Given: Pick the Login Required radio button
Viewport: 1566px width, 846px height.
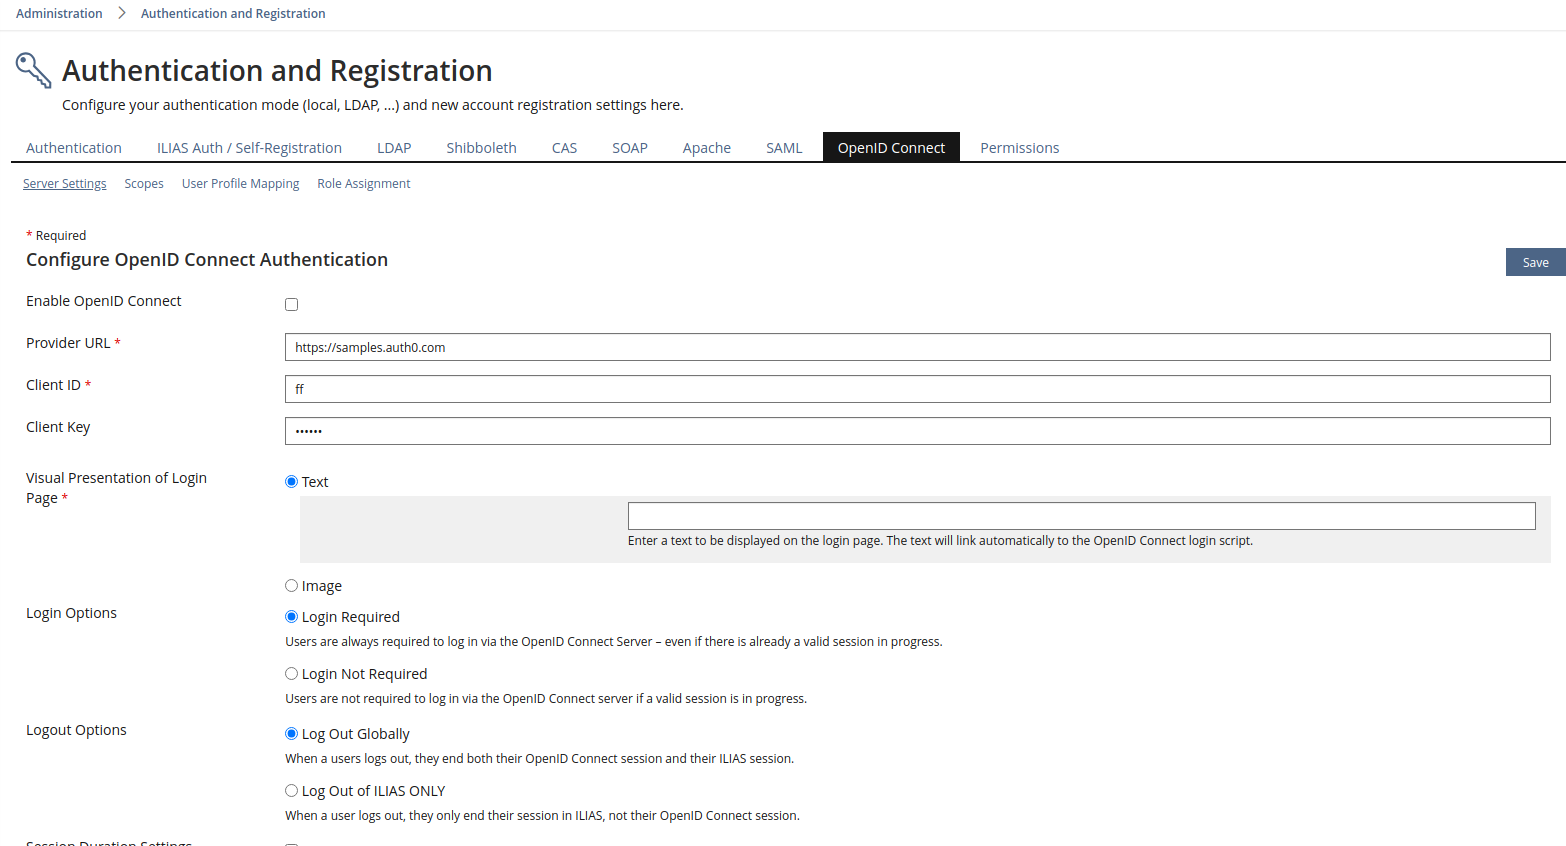Looking at the screenshot, I should coord(292,617).
